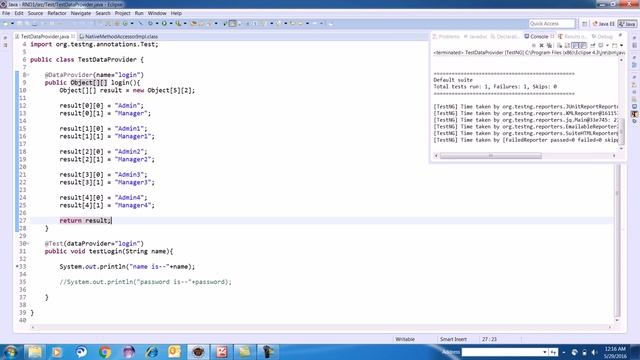Viewport: 640px width, 360px height.
Task: Open Windows Media Player from the taskbar
Action: click(57, 352)
